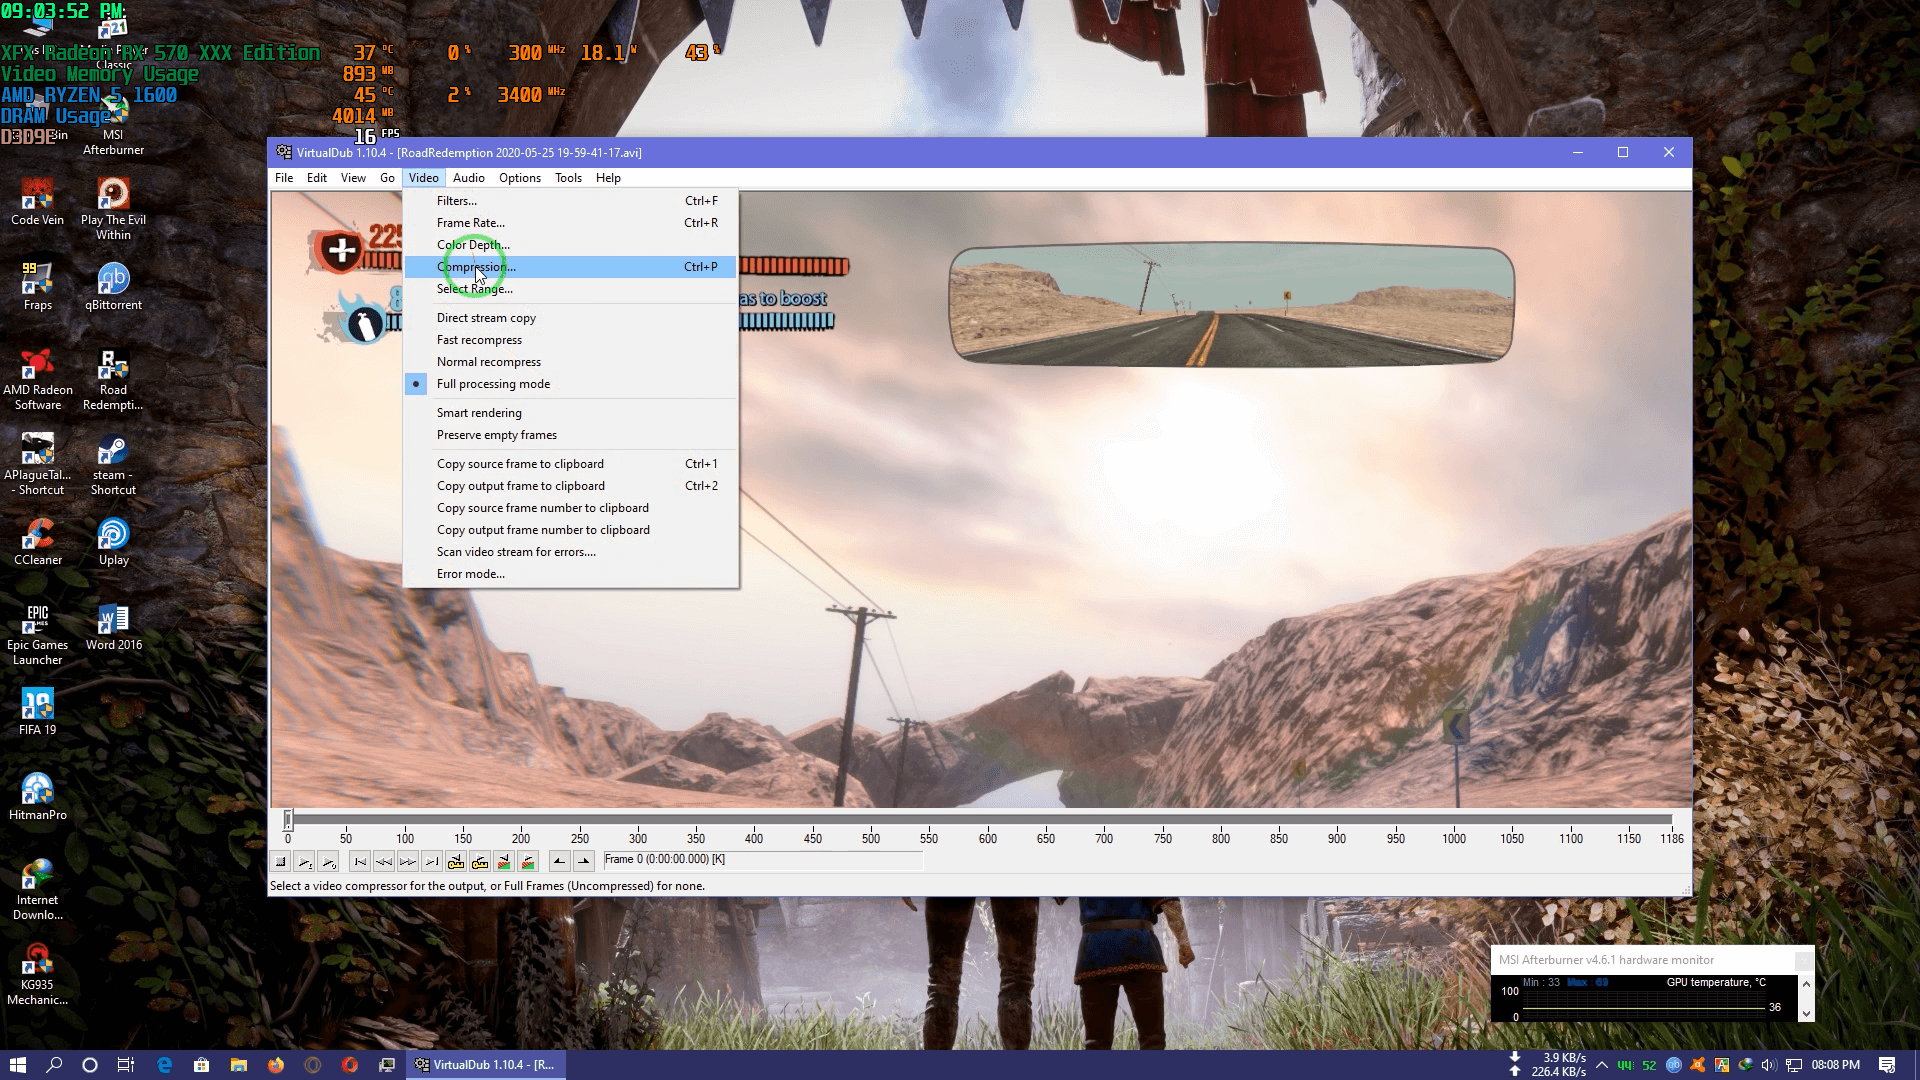Select Full processing mode option
The height and width of the screenshot is (1080, 1920).
coord(570,384)
